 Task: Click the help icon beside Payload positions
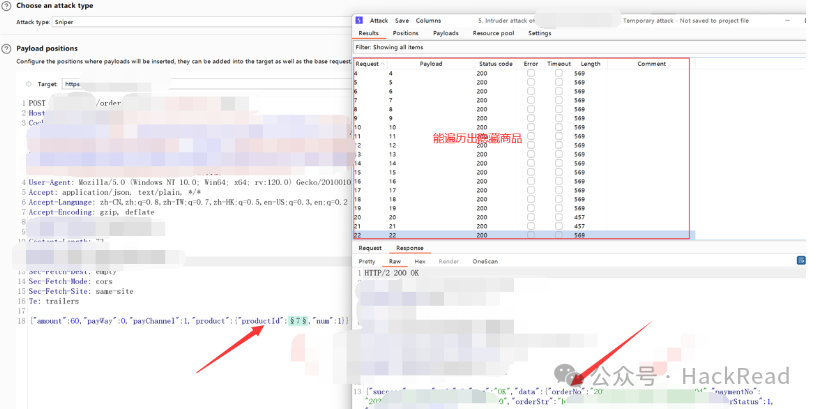point(7,48)
